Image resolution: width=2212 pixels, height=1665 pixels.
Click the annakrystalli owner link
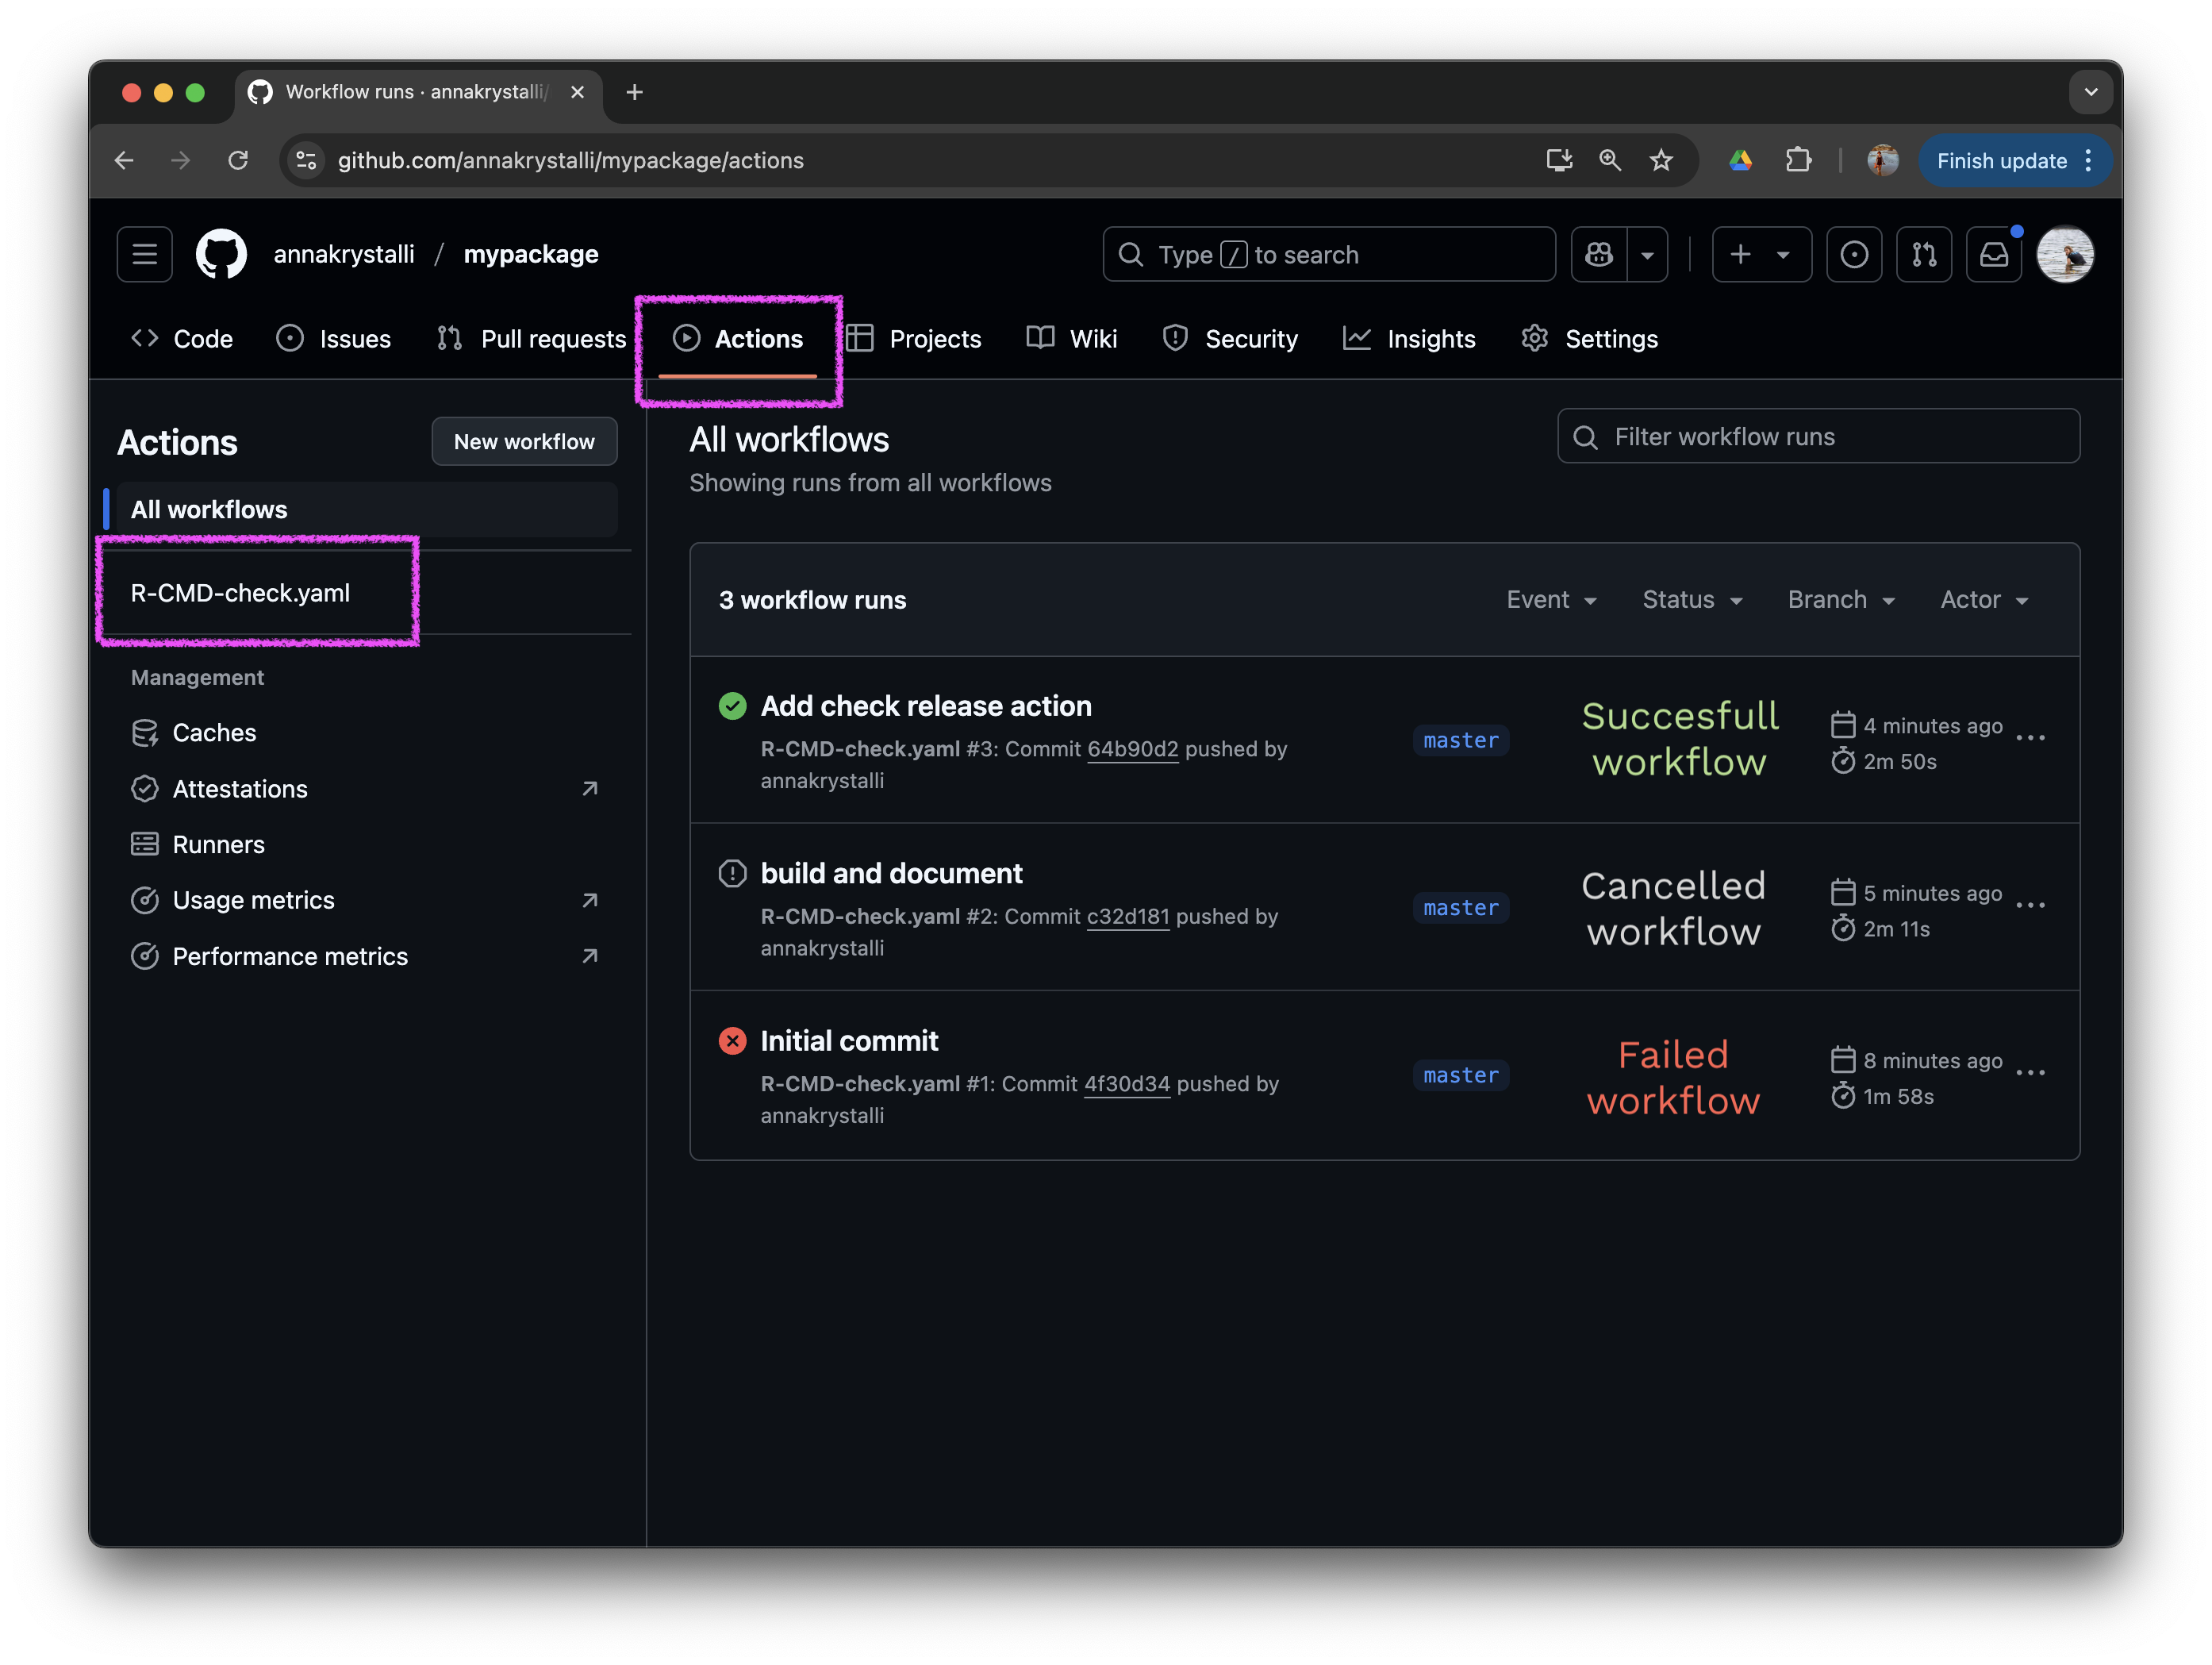tap(344, 255)
